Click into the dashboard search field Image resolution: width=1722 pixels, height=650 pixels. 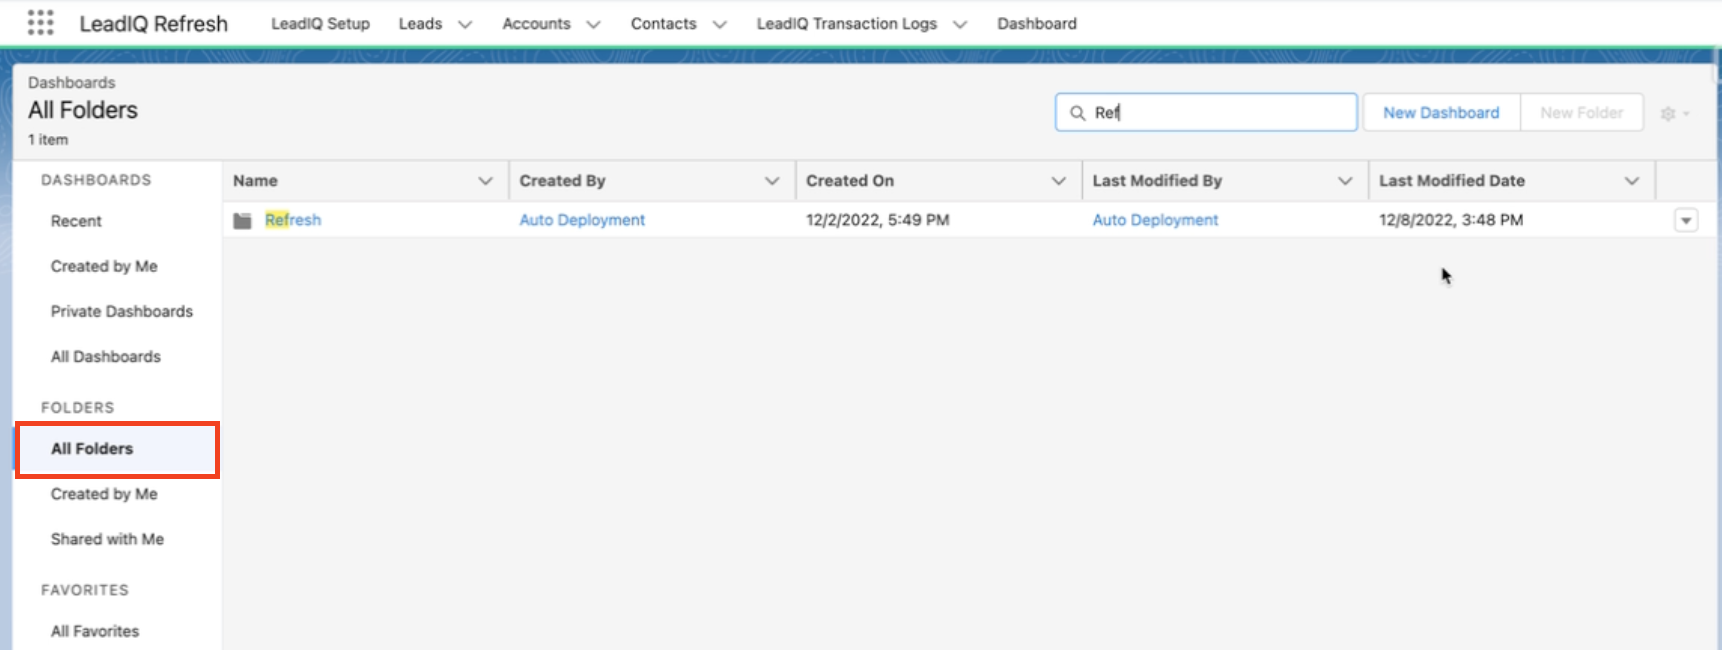tap(1220, 113)
